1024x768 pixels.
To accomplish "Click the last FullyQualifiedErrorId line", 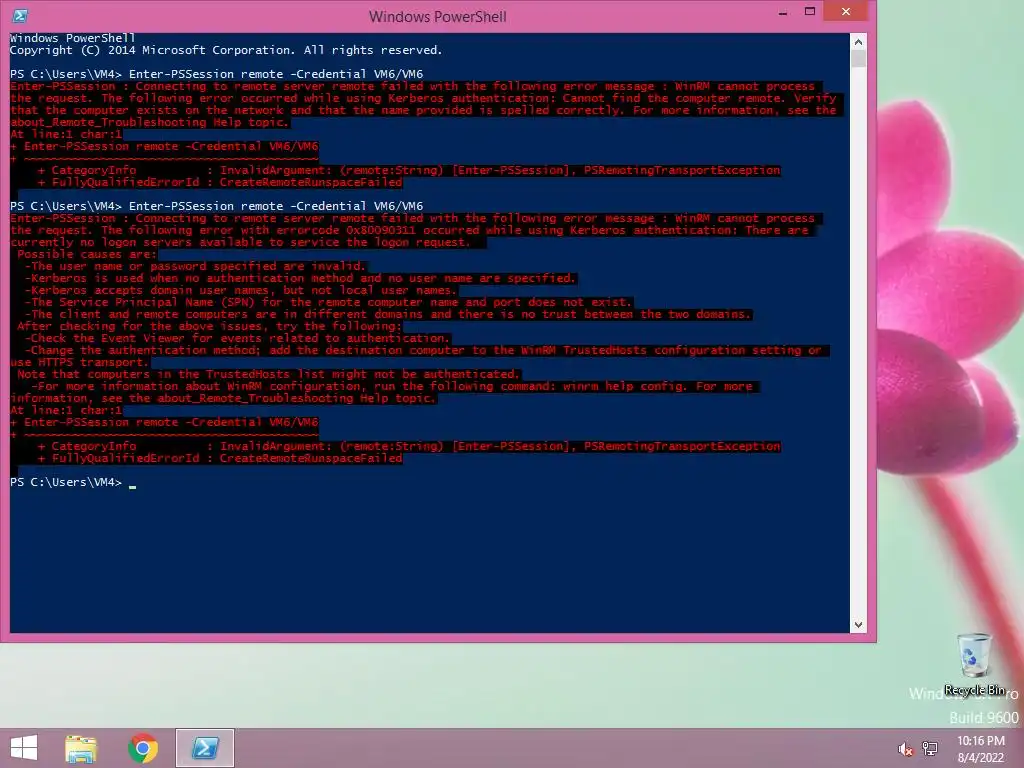I will tap(220, 458).
